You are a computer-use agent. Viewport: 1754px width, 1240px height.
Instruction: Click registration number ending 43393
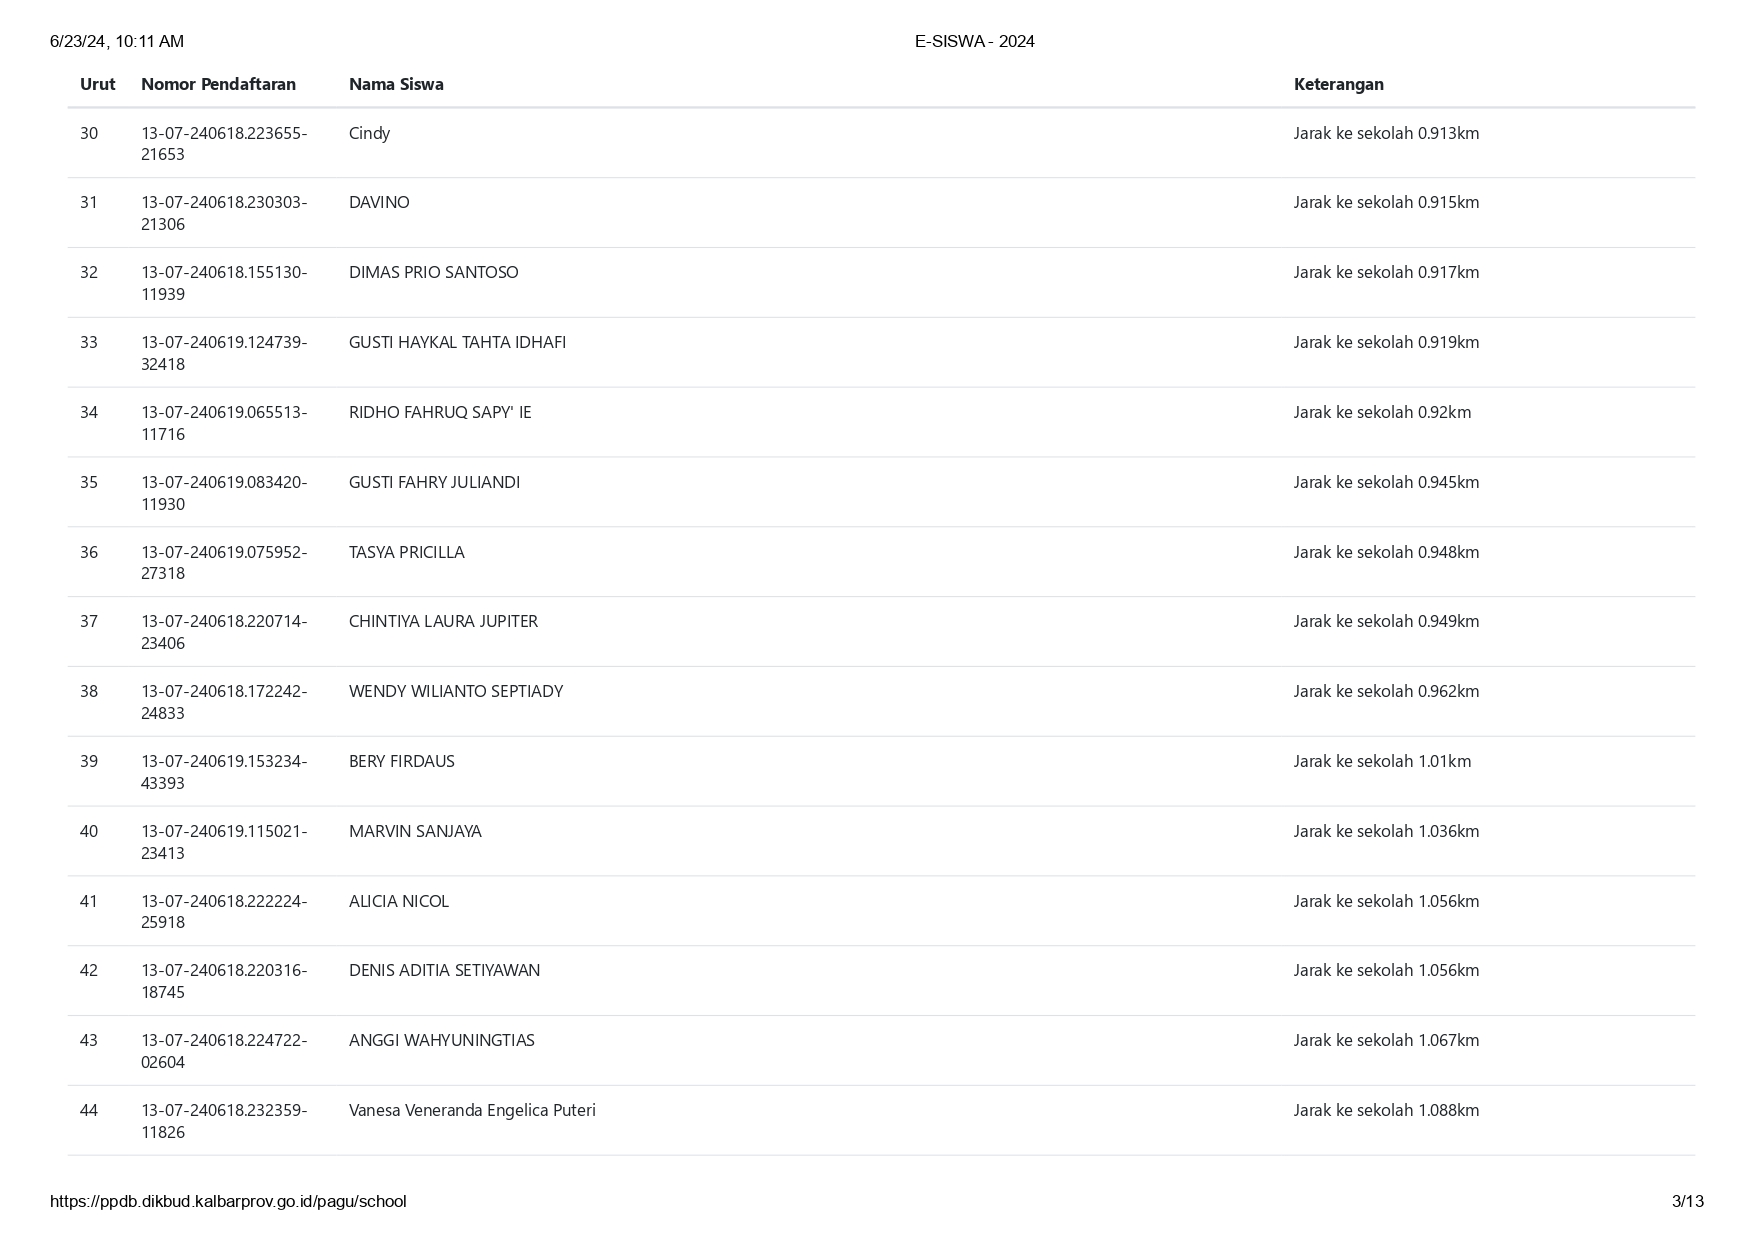pos(224,772)
